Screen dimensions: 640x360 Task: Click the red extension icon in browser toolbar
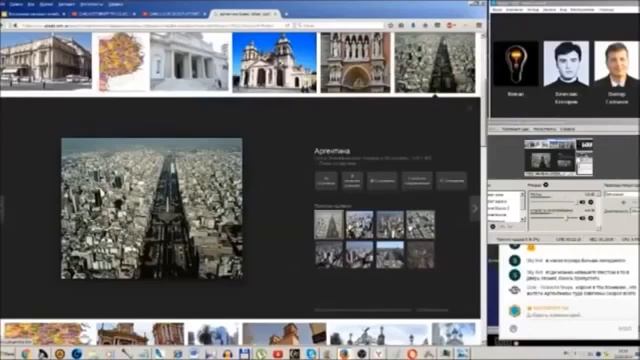click(x=450, y=25)
